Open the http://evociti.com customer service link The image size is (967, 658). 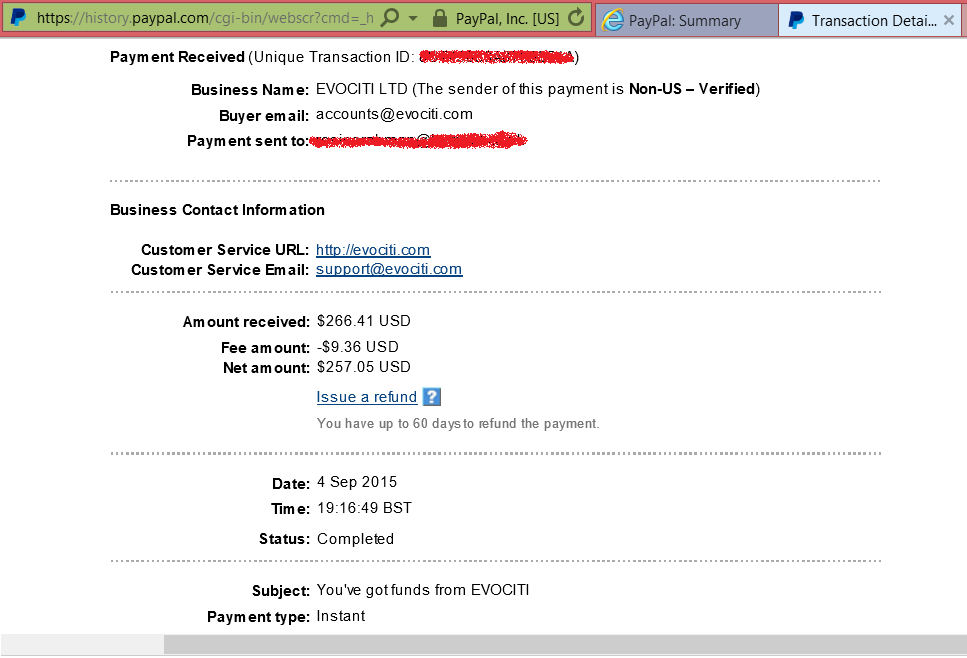[373, 250]
